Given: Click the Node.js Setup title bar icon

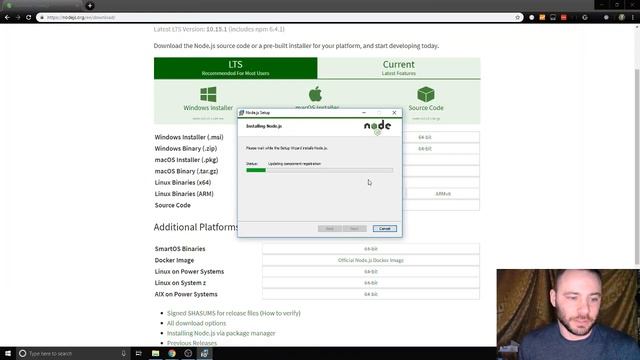Looking at the screenshot, I should pyautogui.click(x=241, y=113).
